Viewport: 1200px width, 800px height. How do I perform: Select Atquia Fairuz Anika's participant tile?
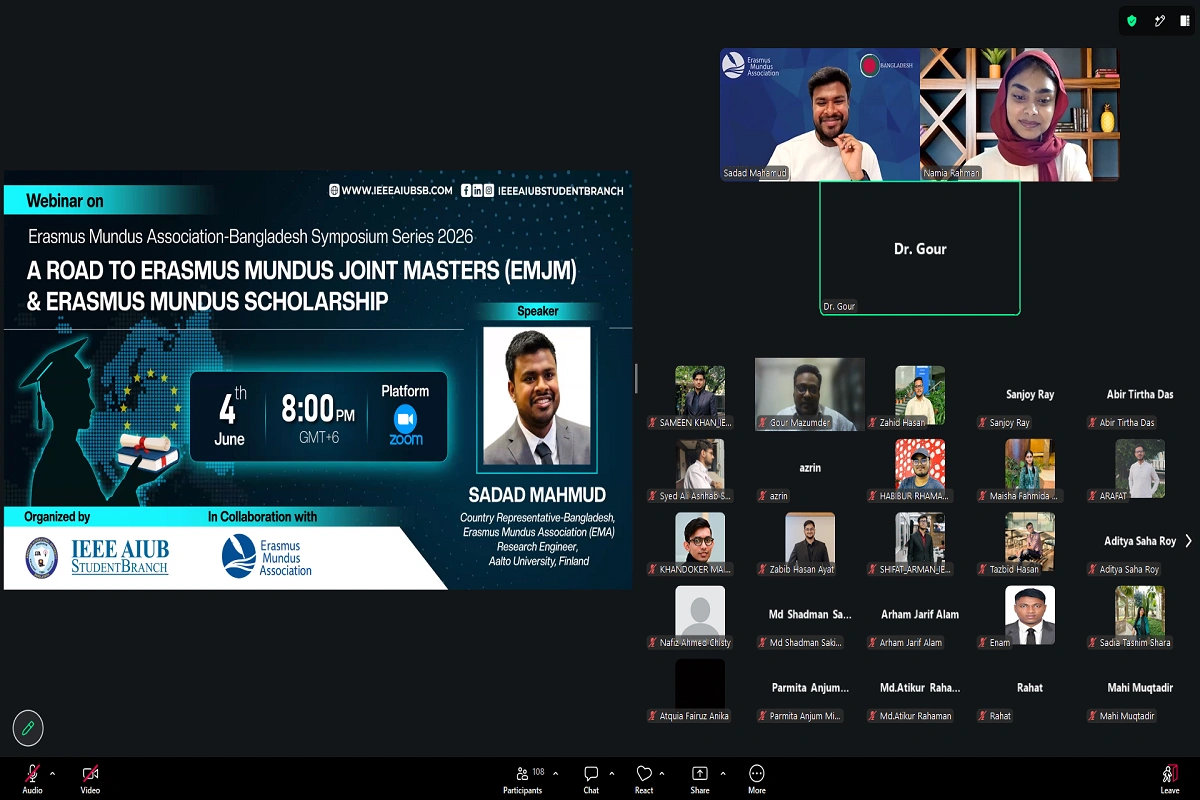pyautogui.click(x=700, y=689)
